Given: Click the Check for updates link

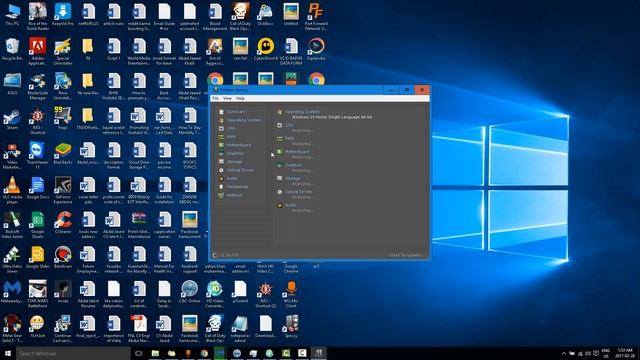Looking at the screenshot, I should pos(406,255).
